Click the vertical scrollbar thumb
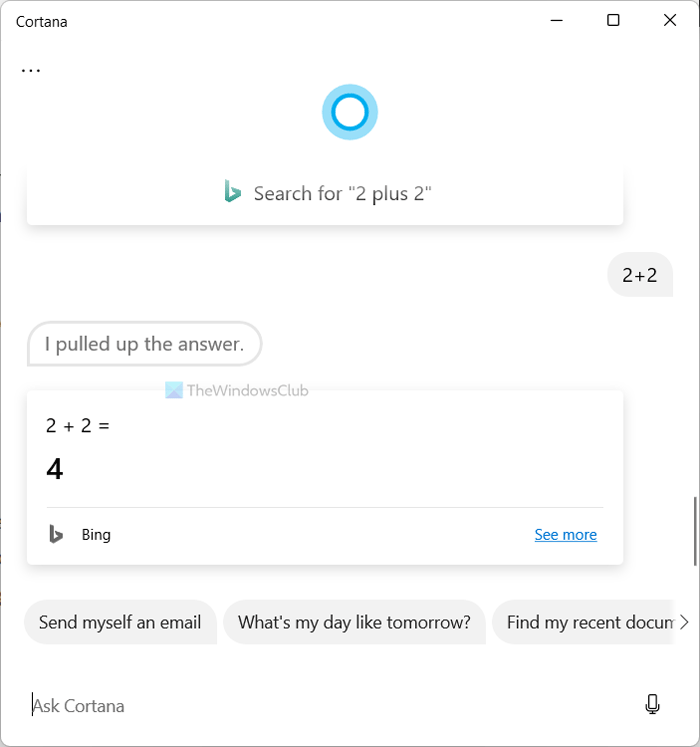Viewport: 700px width, 747px height. point(695,530)
